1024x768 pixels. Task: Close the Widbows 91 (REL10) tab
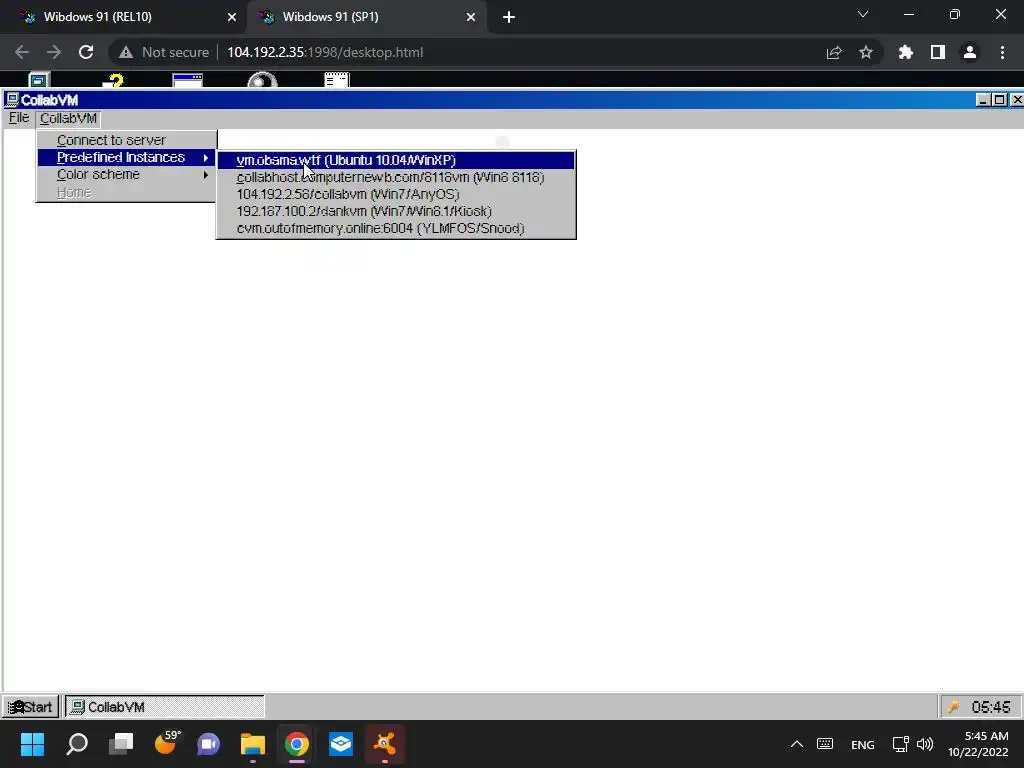point(232,17)
